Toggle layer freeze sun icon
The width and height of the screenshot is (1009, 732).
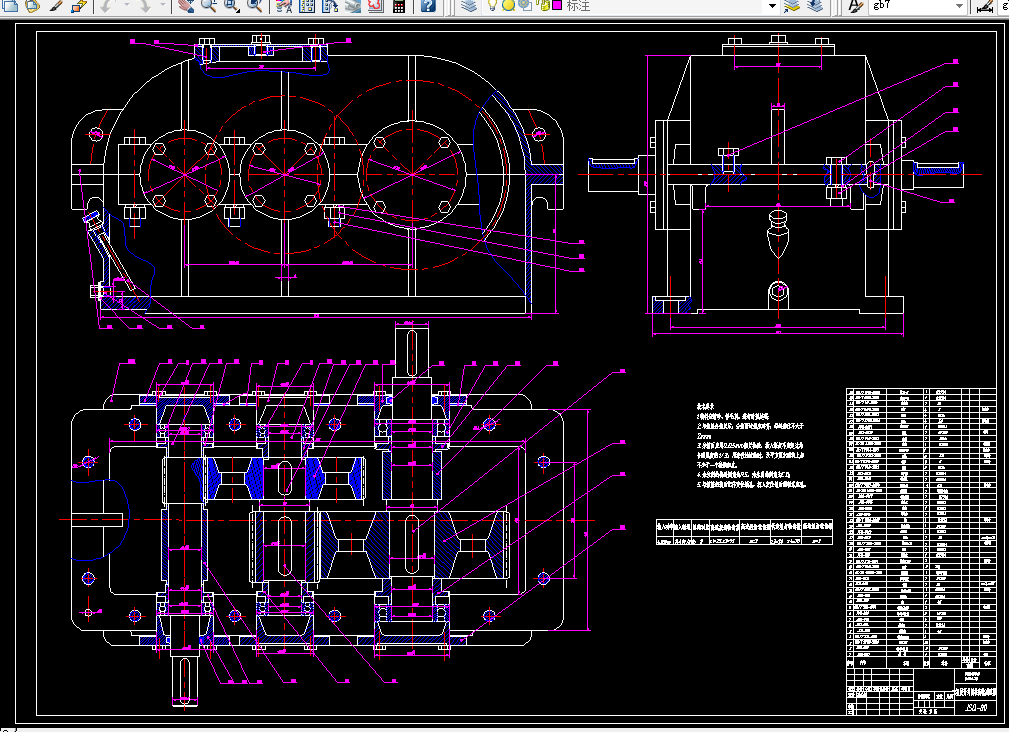tap(508, 6)
